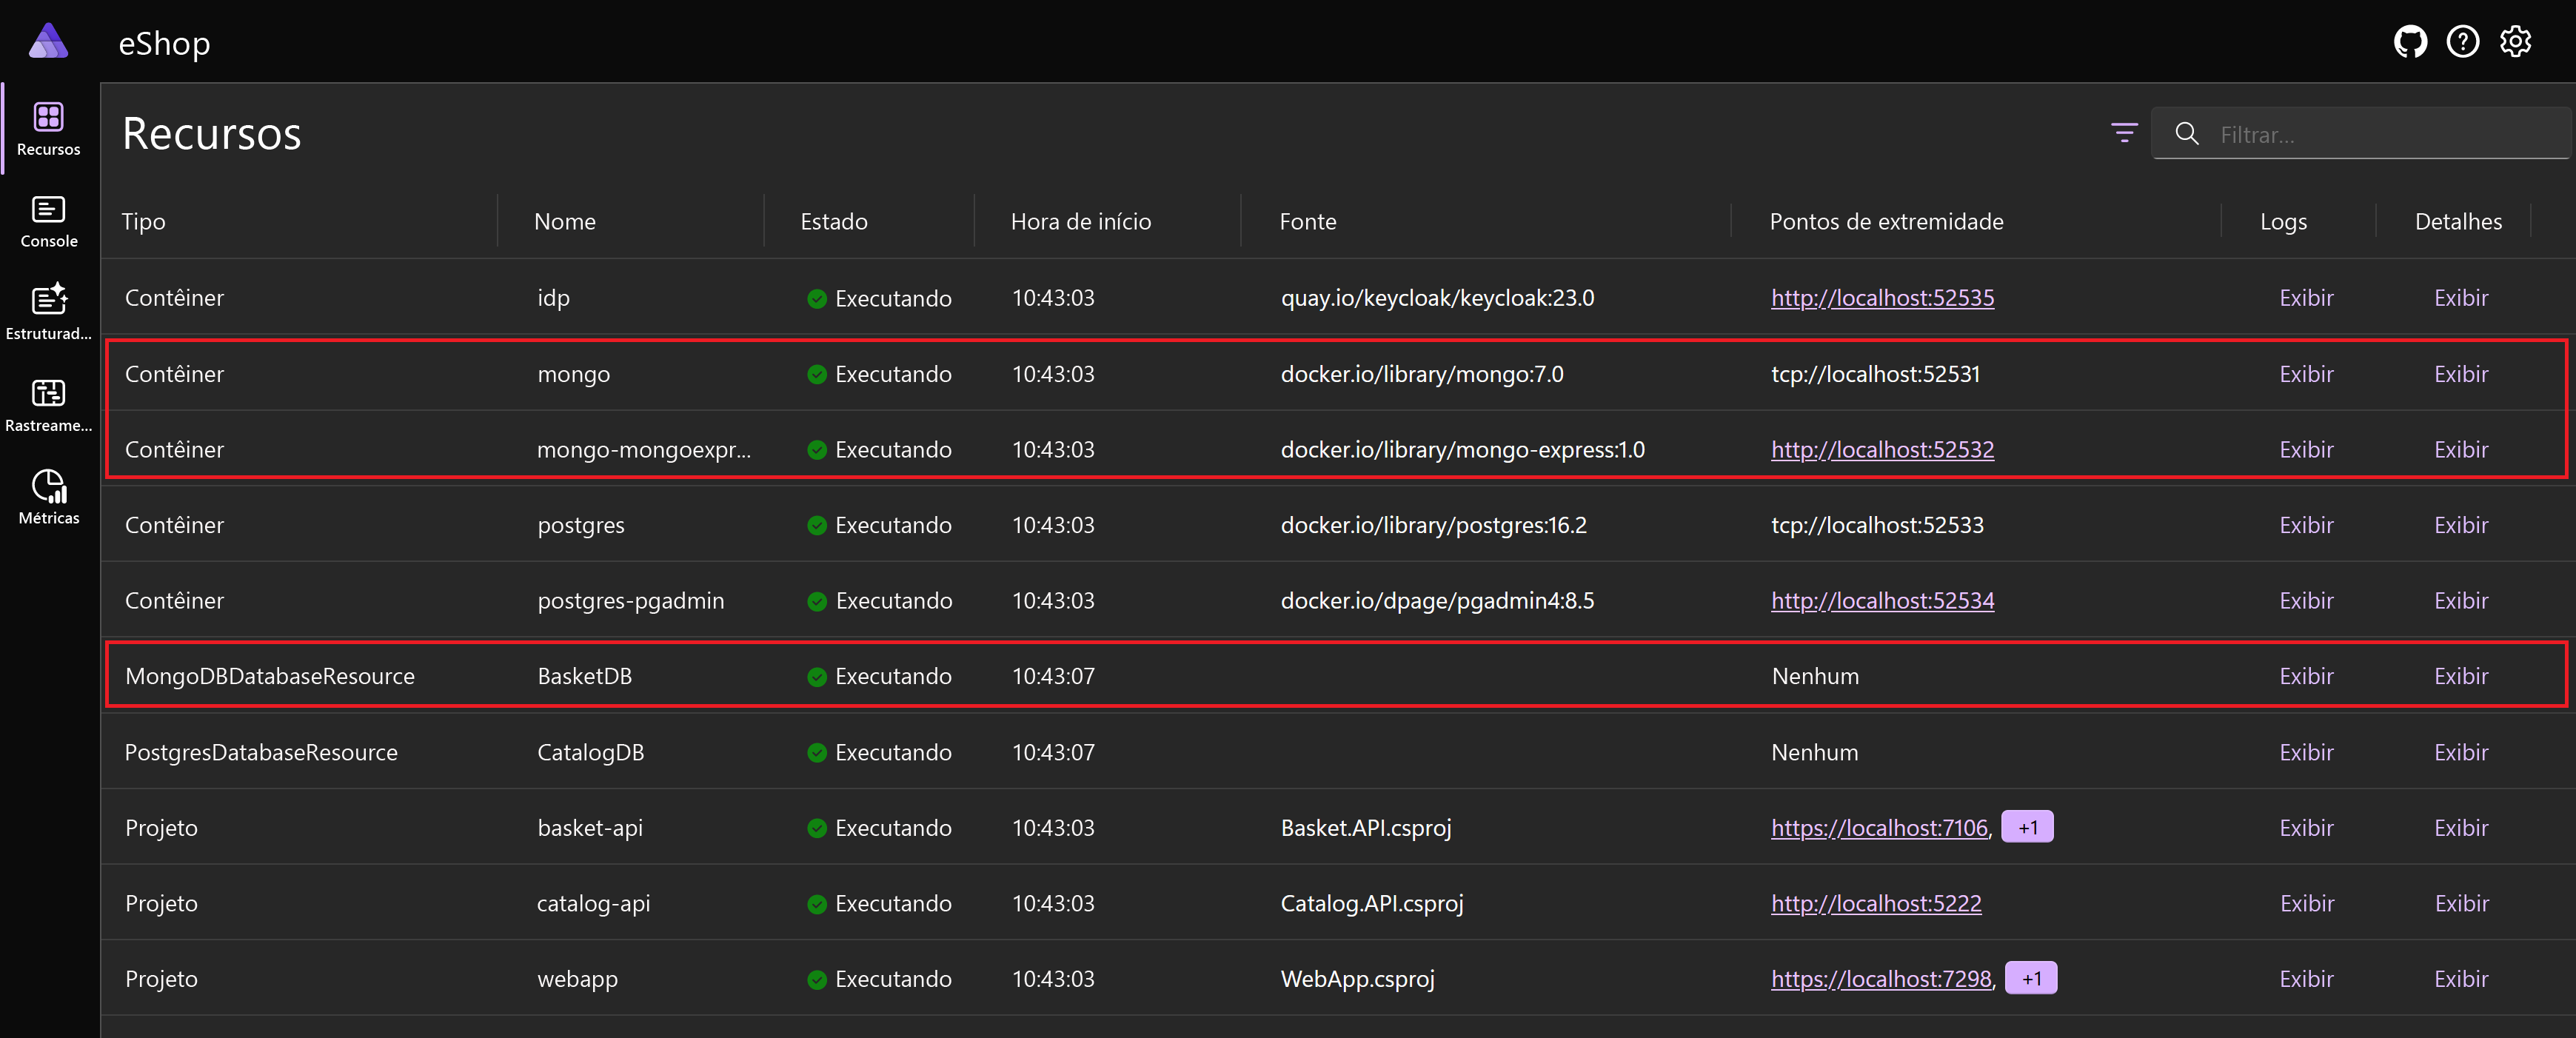Select the quay.io/keycloak/keycloak:23.0 source text

coord(1437,298)
